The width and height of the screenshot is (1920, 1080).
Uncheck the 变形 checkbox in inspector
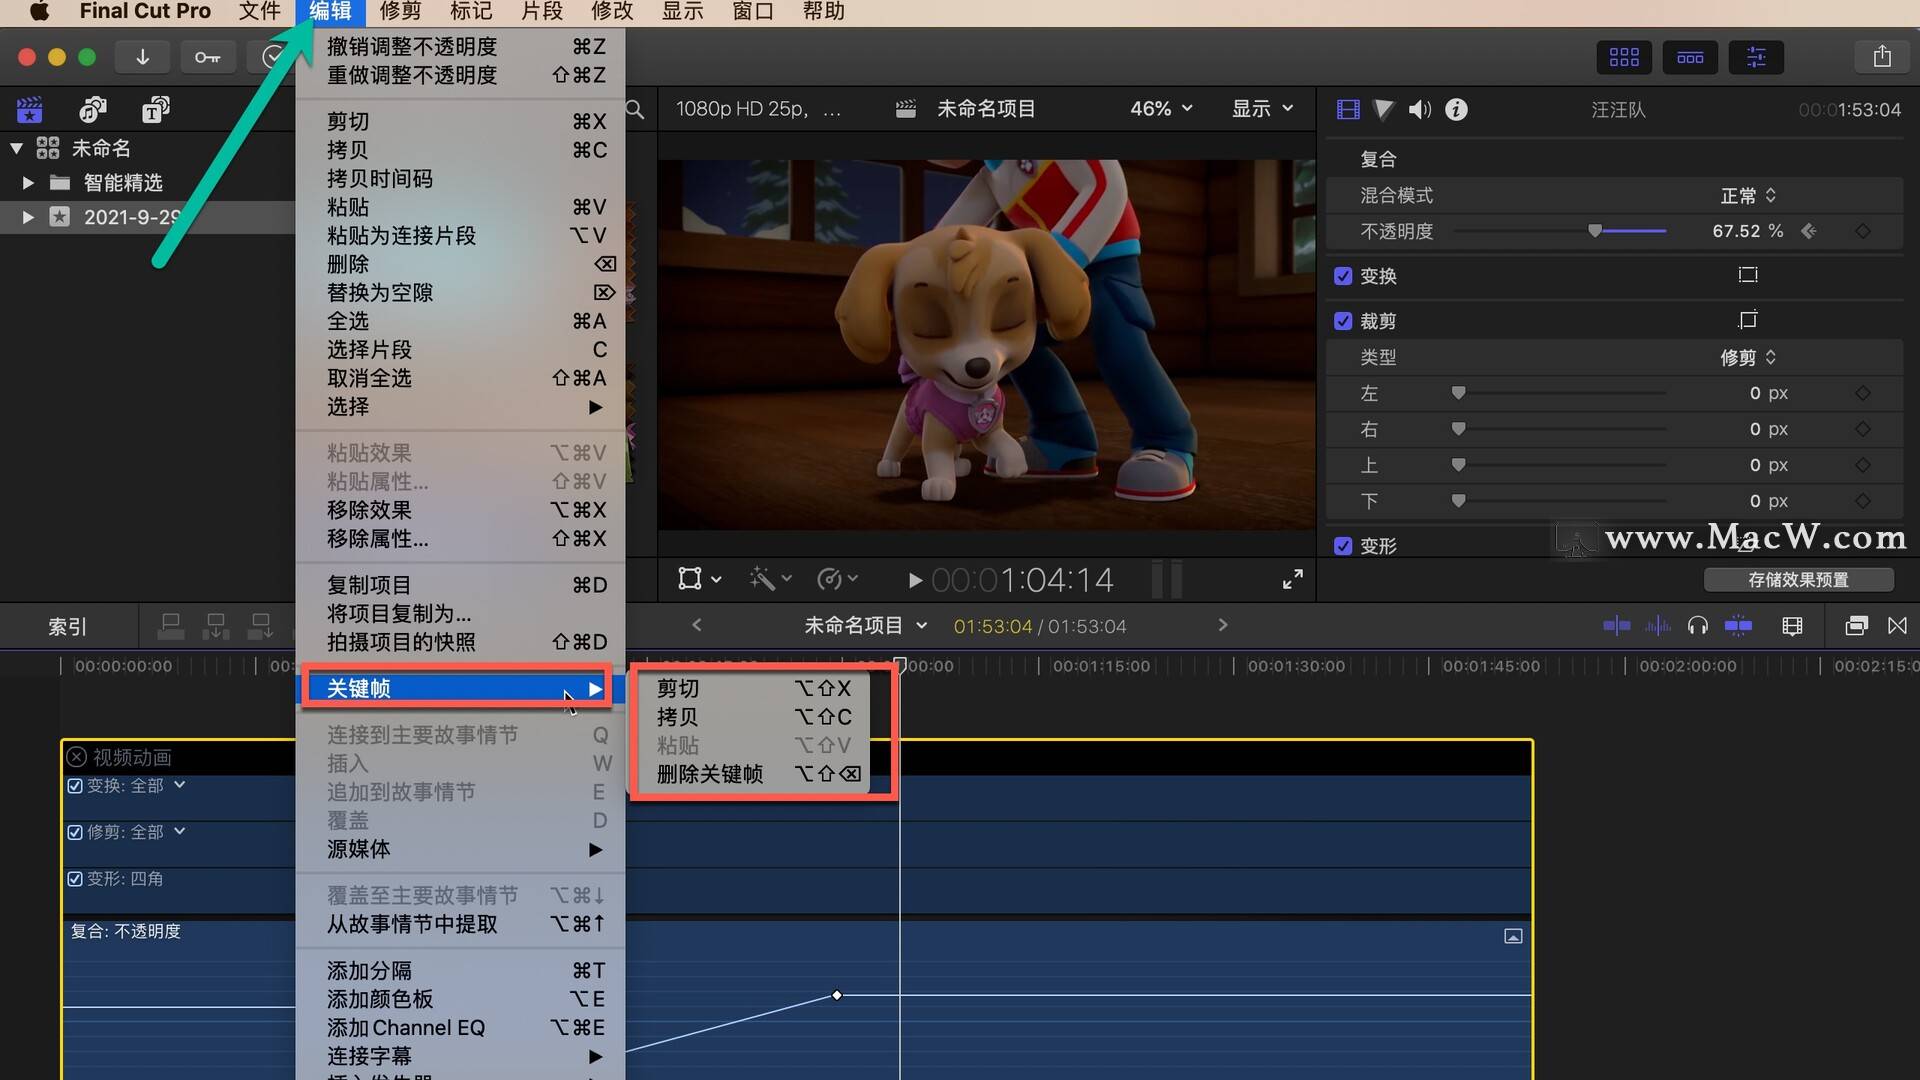pyautogui.click(x=1343, y=546)
